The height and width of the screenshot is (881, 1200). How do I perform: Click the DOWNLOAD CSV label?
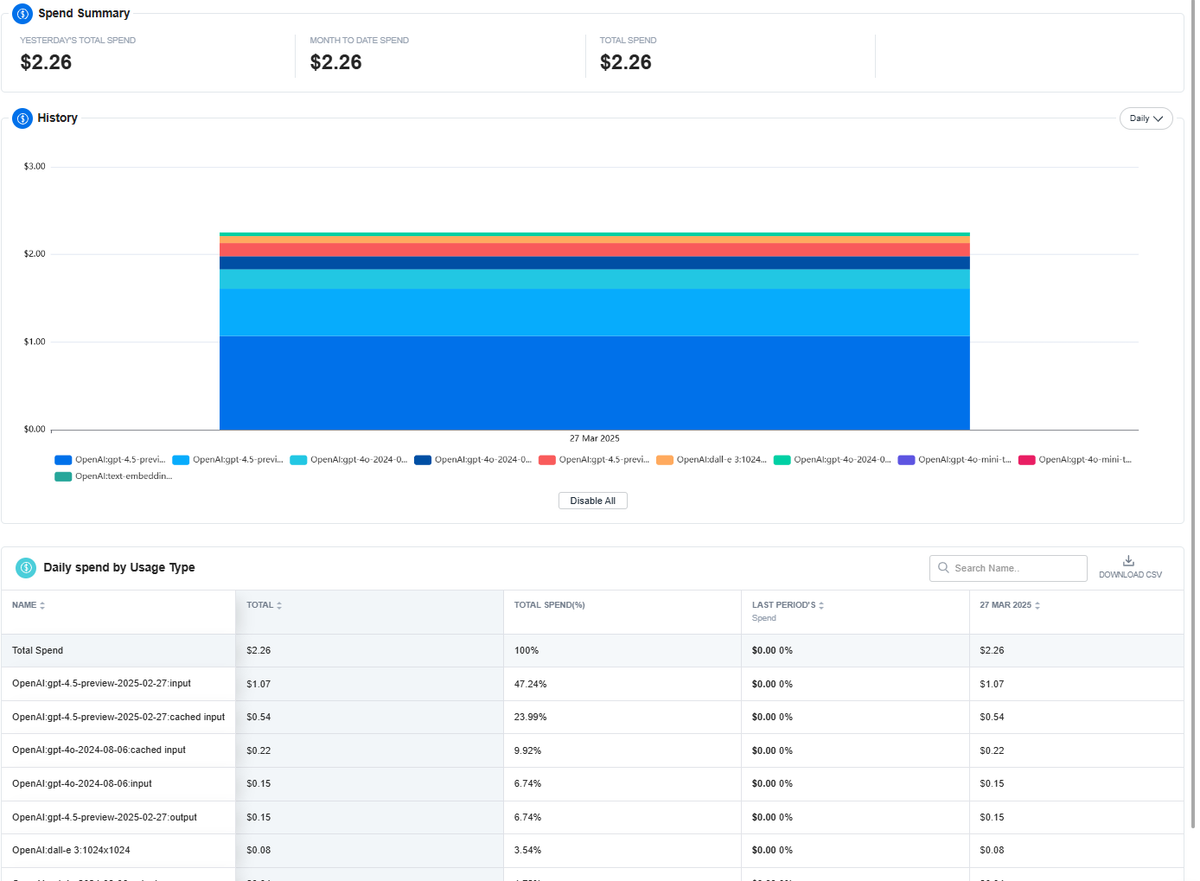[x=1130, y=575]
